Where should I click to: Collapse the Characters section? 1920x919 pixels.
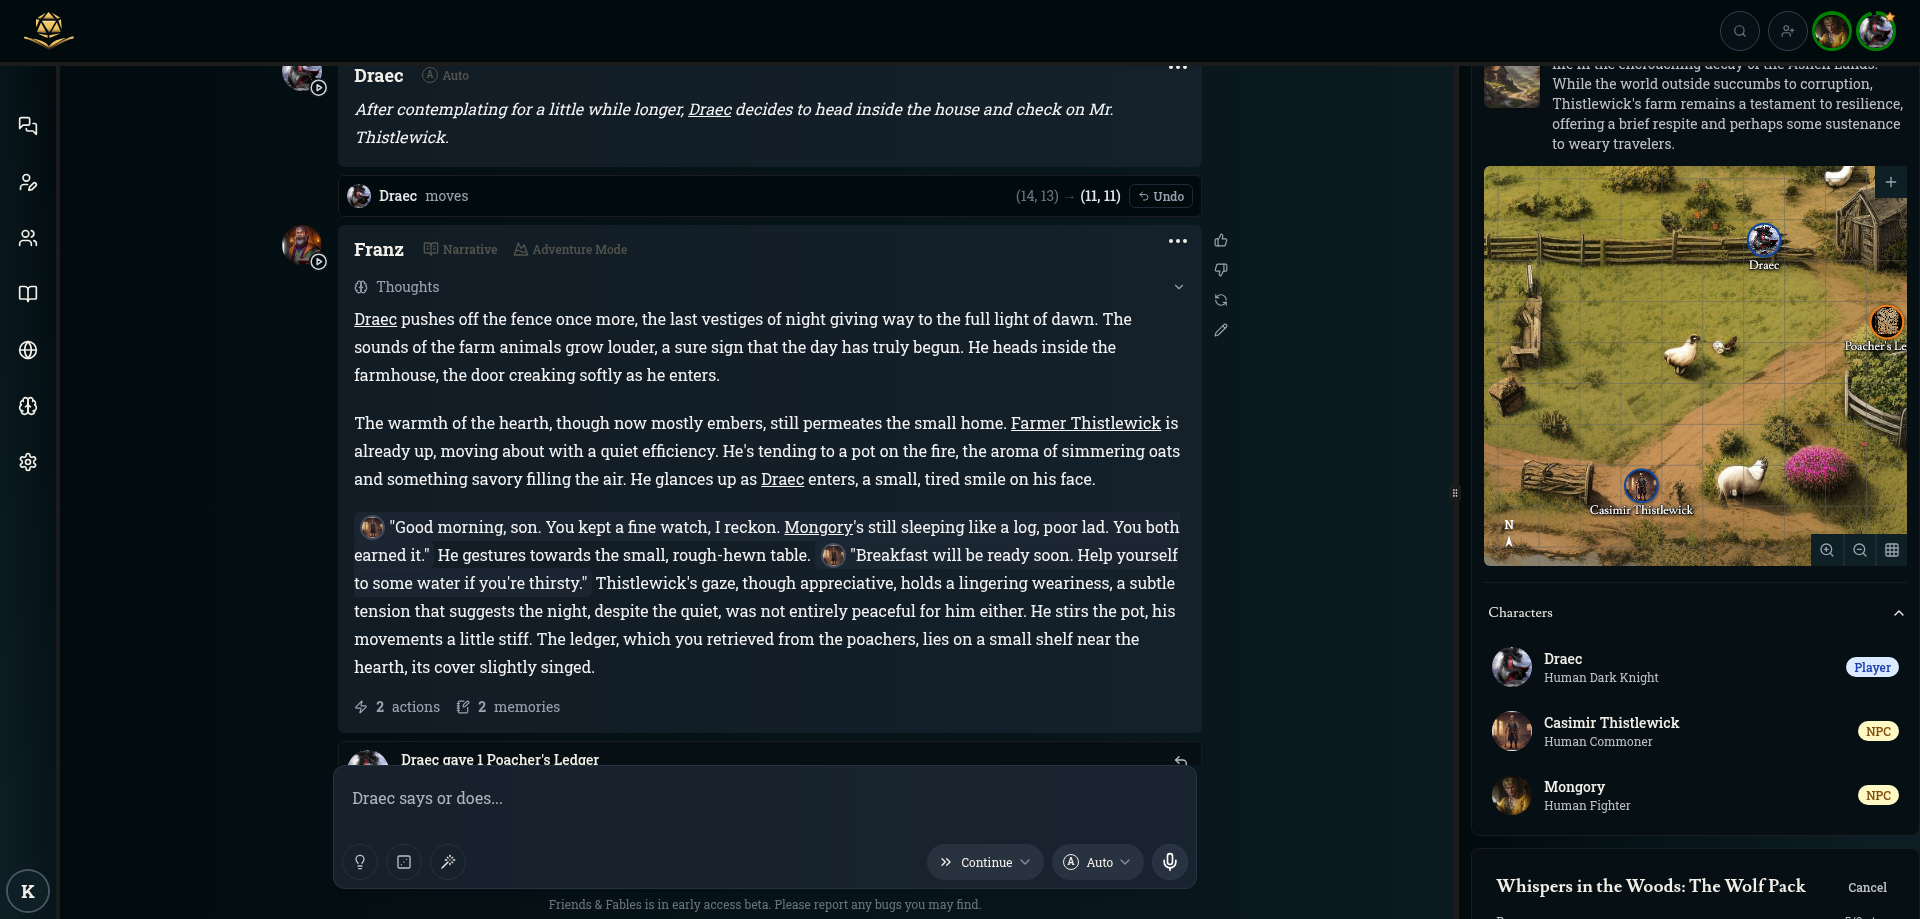point(1899,613)
